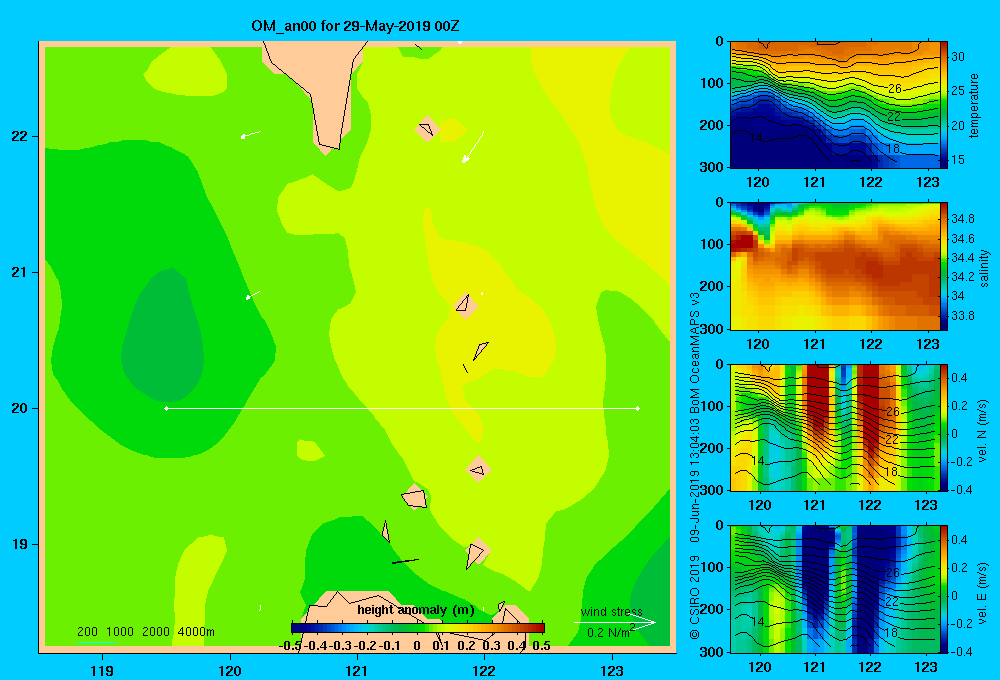Select the western endpoint of the white transect line
1000x680 pixels.
[x=166, y=408]
